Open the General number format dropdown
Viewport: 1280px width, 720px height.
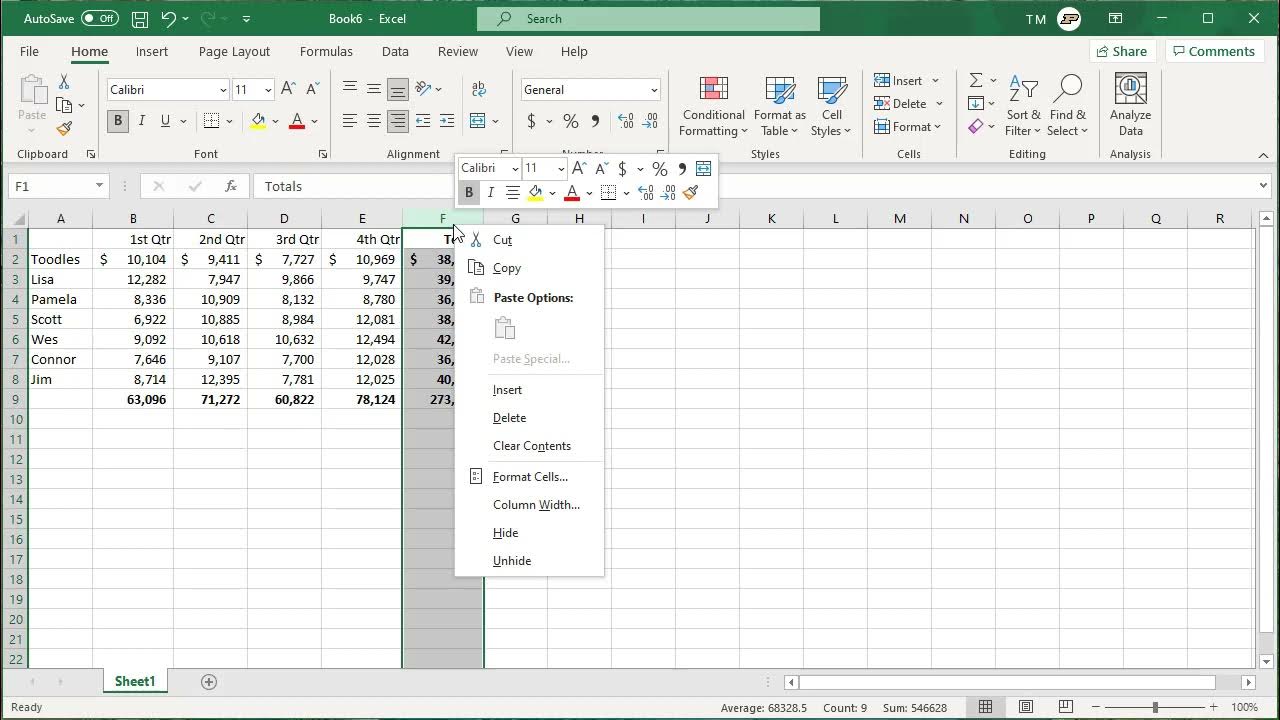(x=654, y=90)
